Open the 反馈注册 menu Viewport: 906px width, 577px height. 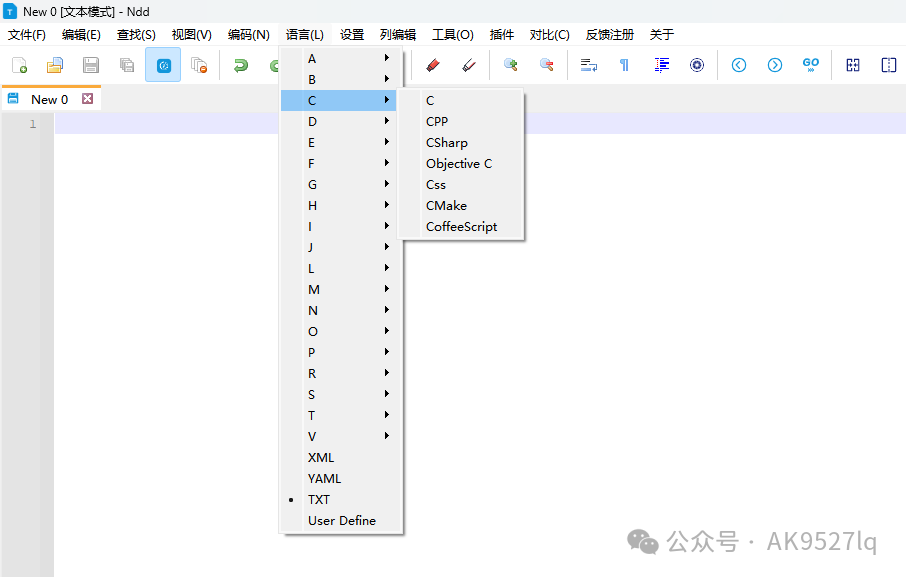610,35
